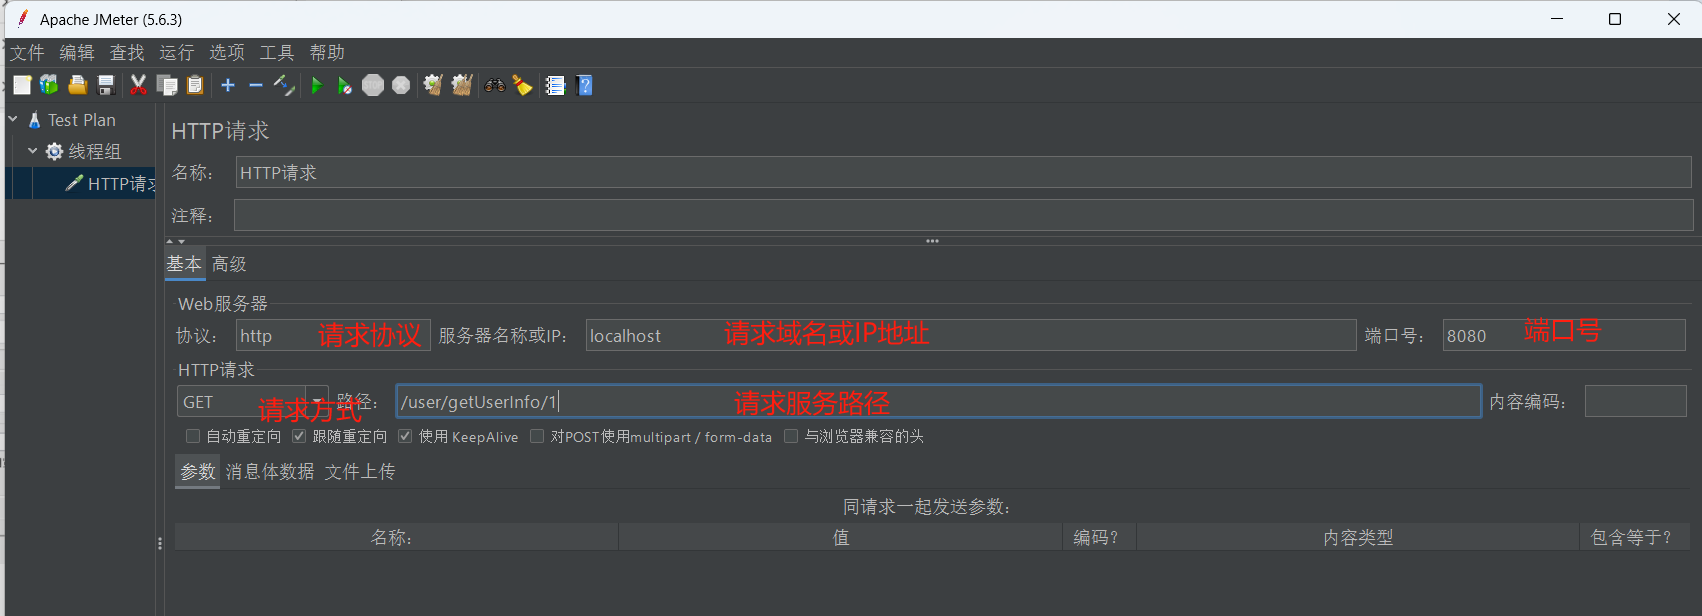
Task: Click the Test Plan flask icon
Action: coord(35,120)
